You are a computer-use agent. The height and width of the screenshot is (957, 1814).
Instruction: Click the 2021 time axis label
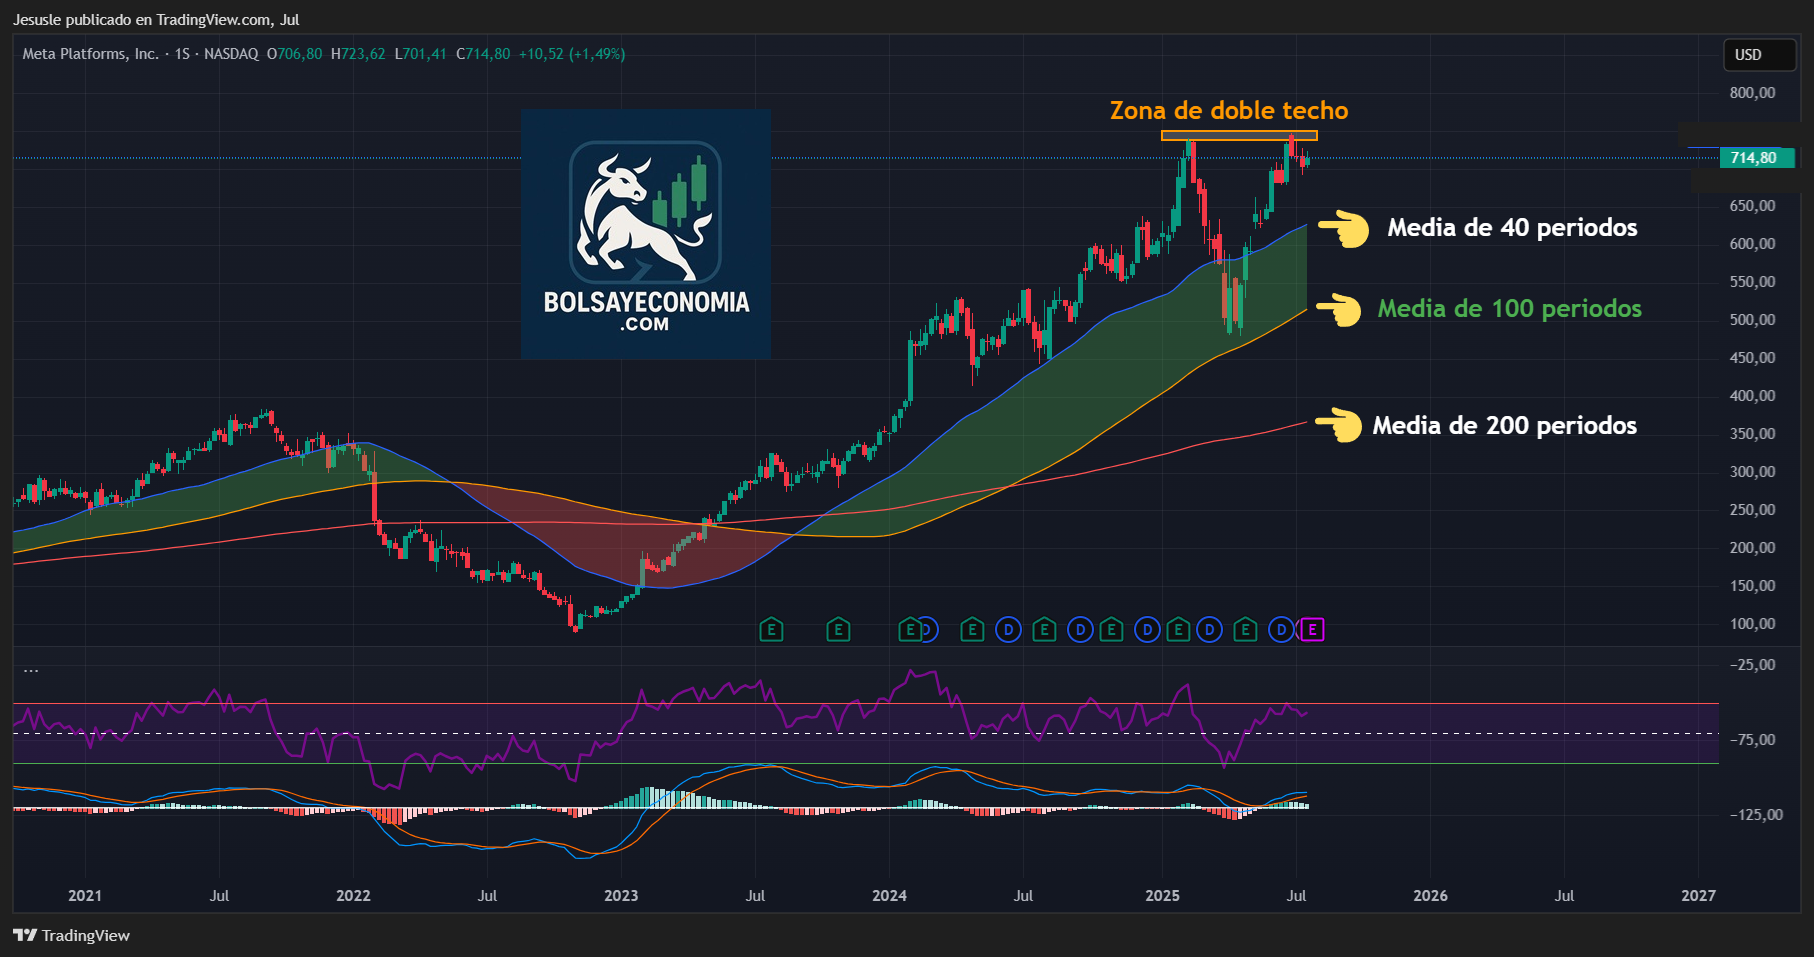coord(85,896)
